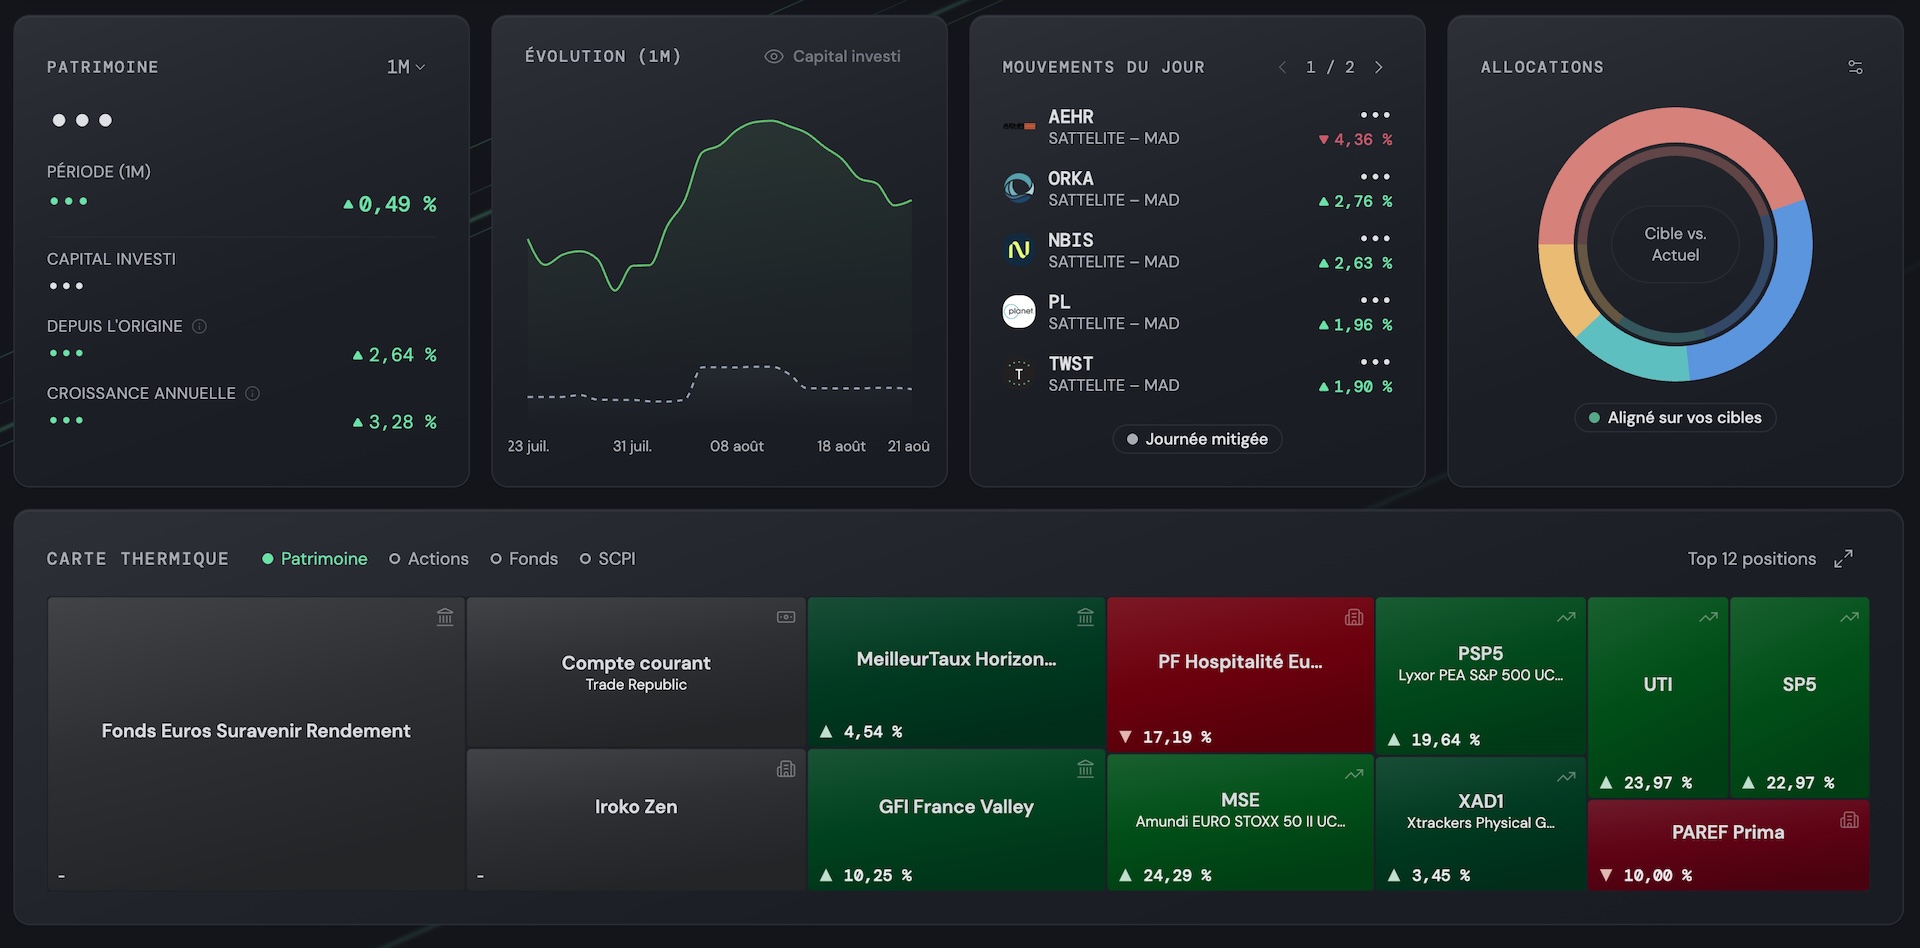Click the Journée mitigée badge
The image size is (1920, 948).
1197,439
